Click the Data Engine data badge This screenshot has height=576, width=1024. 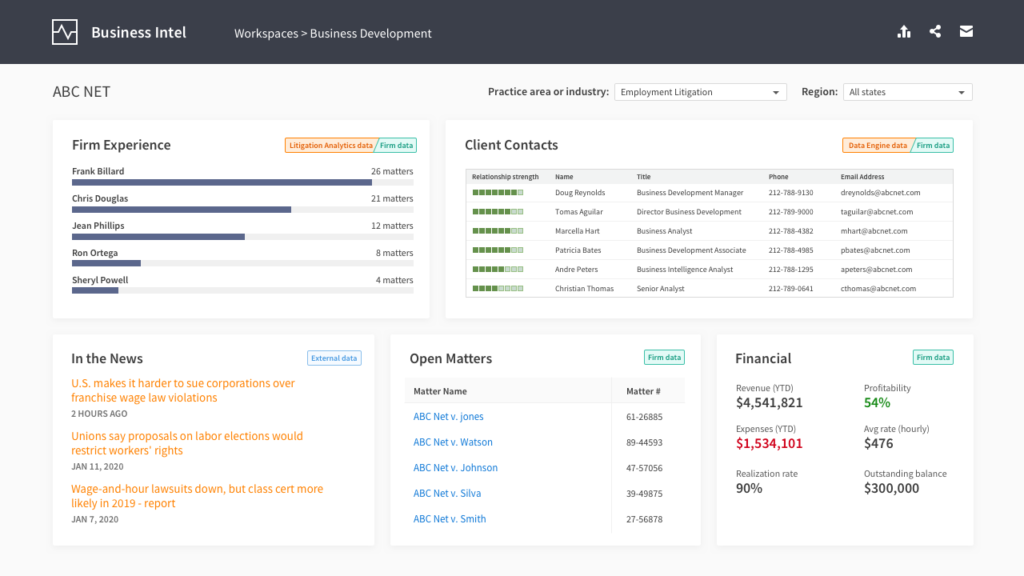pyautogui.click(x=877, y=146)
